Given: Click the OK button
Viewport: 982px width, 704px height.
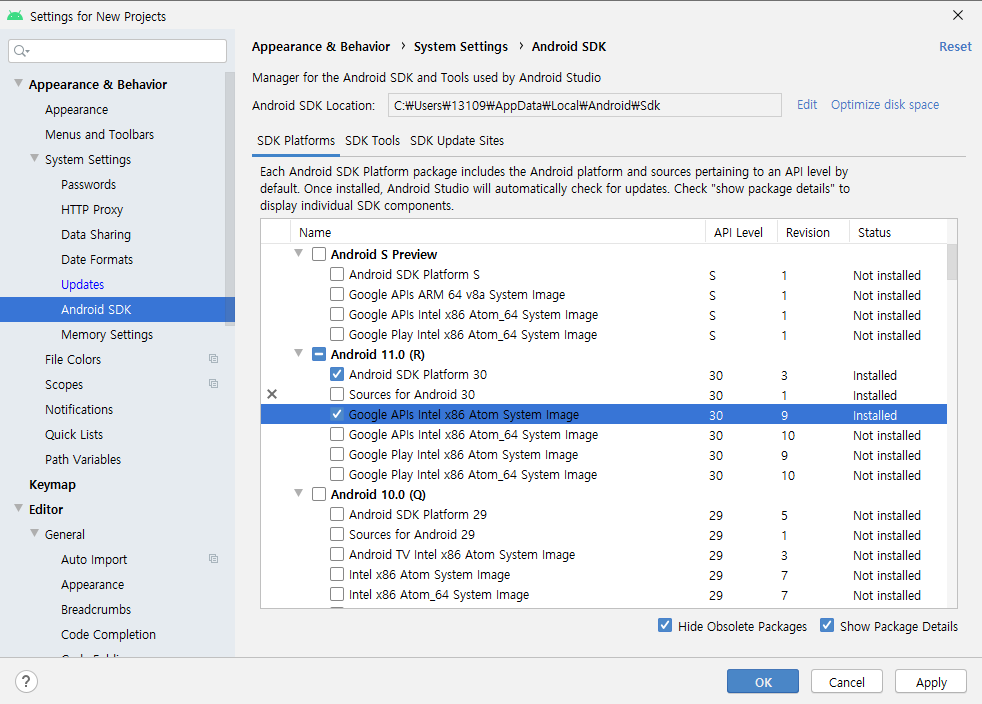Looking at the screenshot, I should pyautogui.click(x=763, y=681).
